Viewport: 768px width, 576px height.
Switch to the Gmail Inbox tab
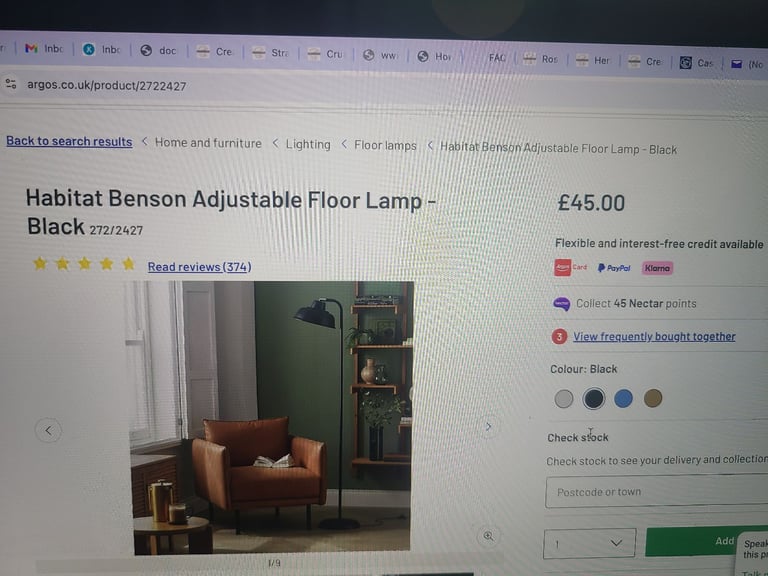tap(45, 48)
